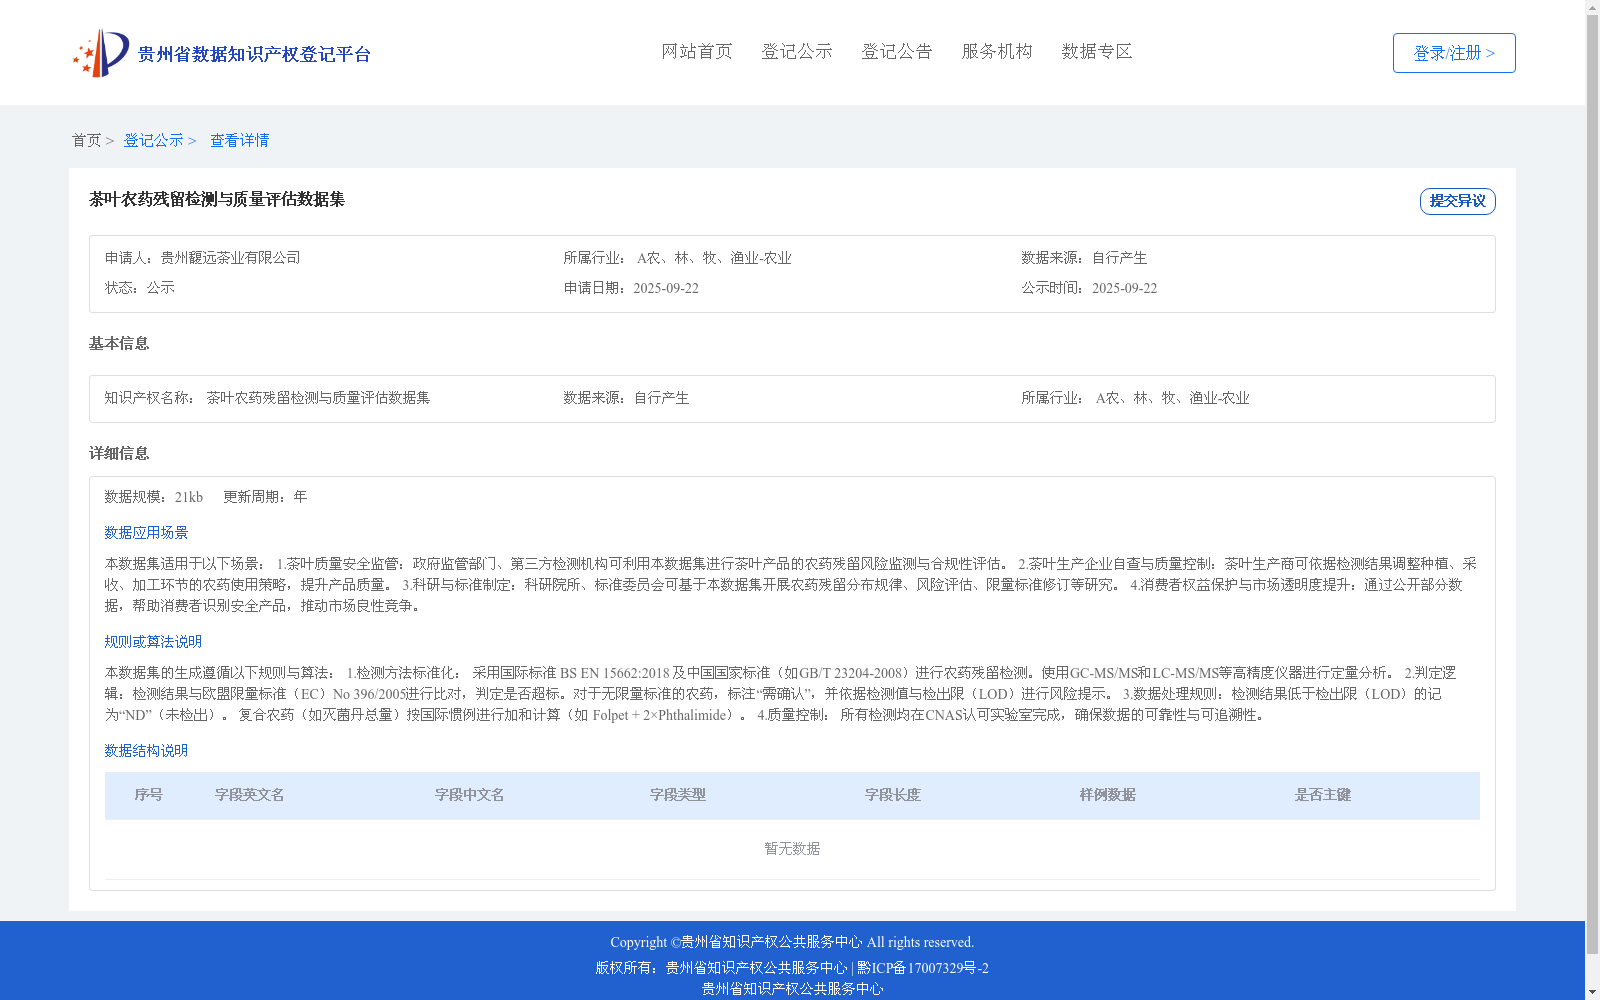
Task: Click the 字段英文名 column header
Action: coord(250,795)
